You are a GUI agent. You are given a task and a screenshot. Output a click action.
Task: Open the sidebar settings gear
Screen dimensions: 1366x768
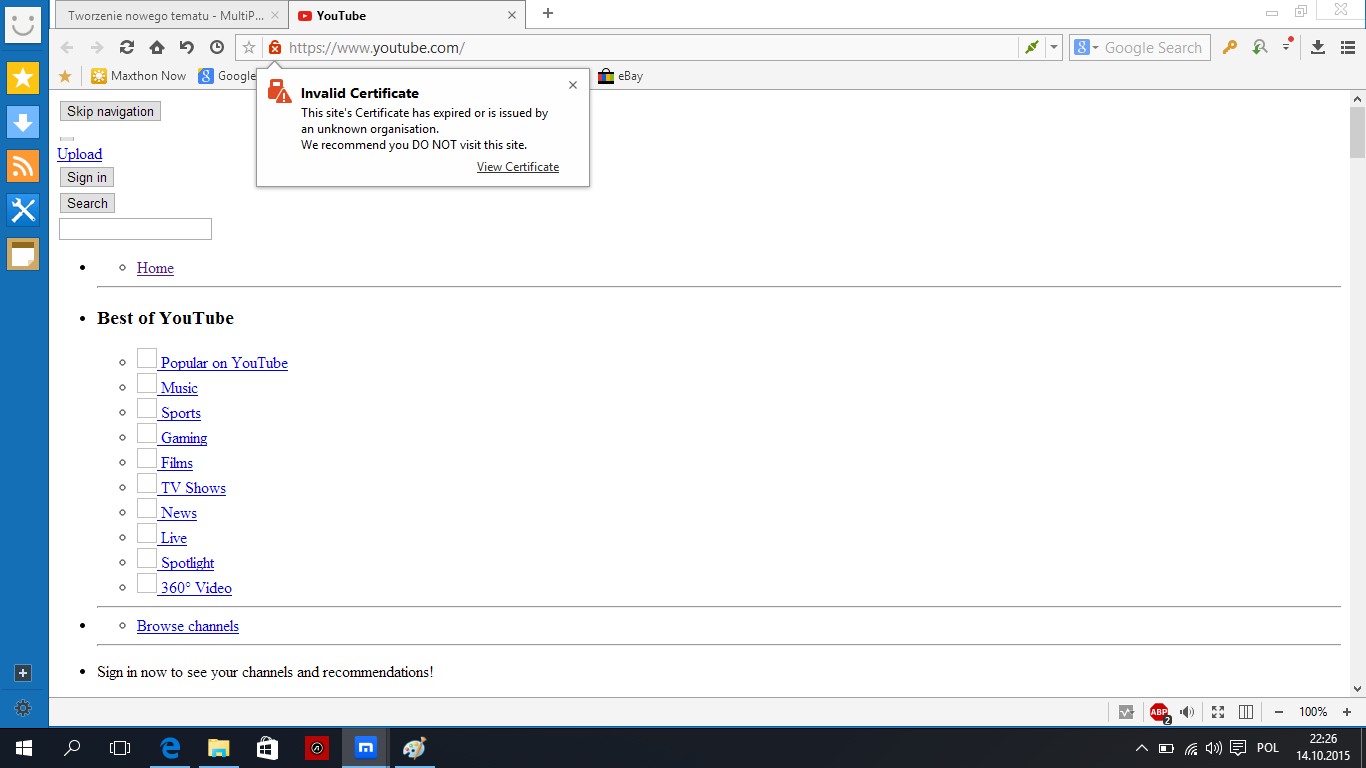point(23,708)
